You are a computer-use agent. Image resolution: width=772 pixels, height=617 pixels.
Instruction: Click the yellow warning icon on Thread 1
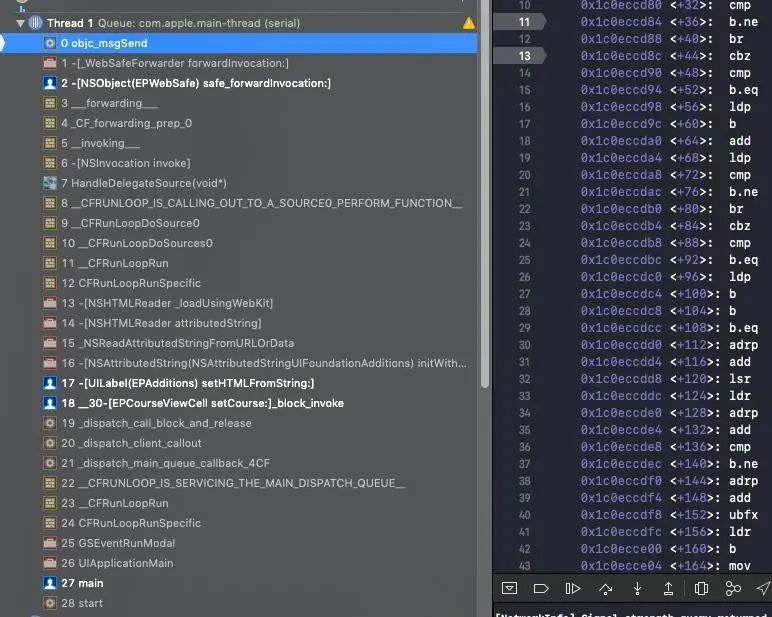pos(469,23)
